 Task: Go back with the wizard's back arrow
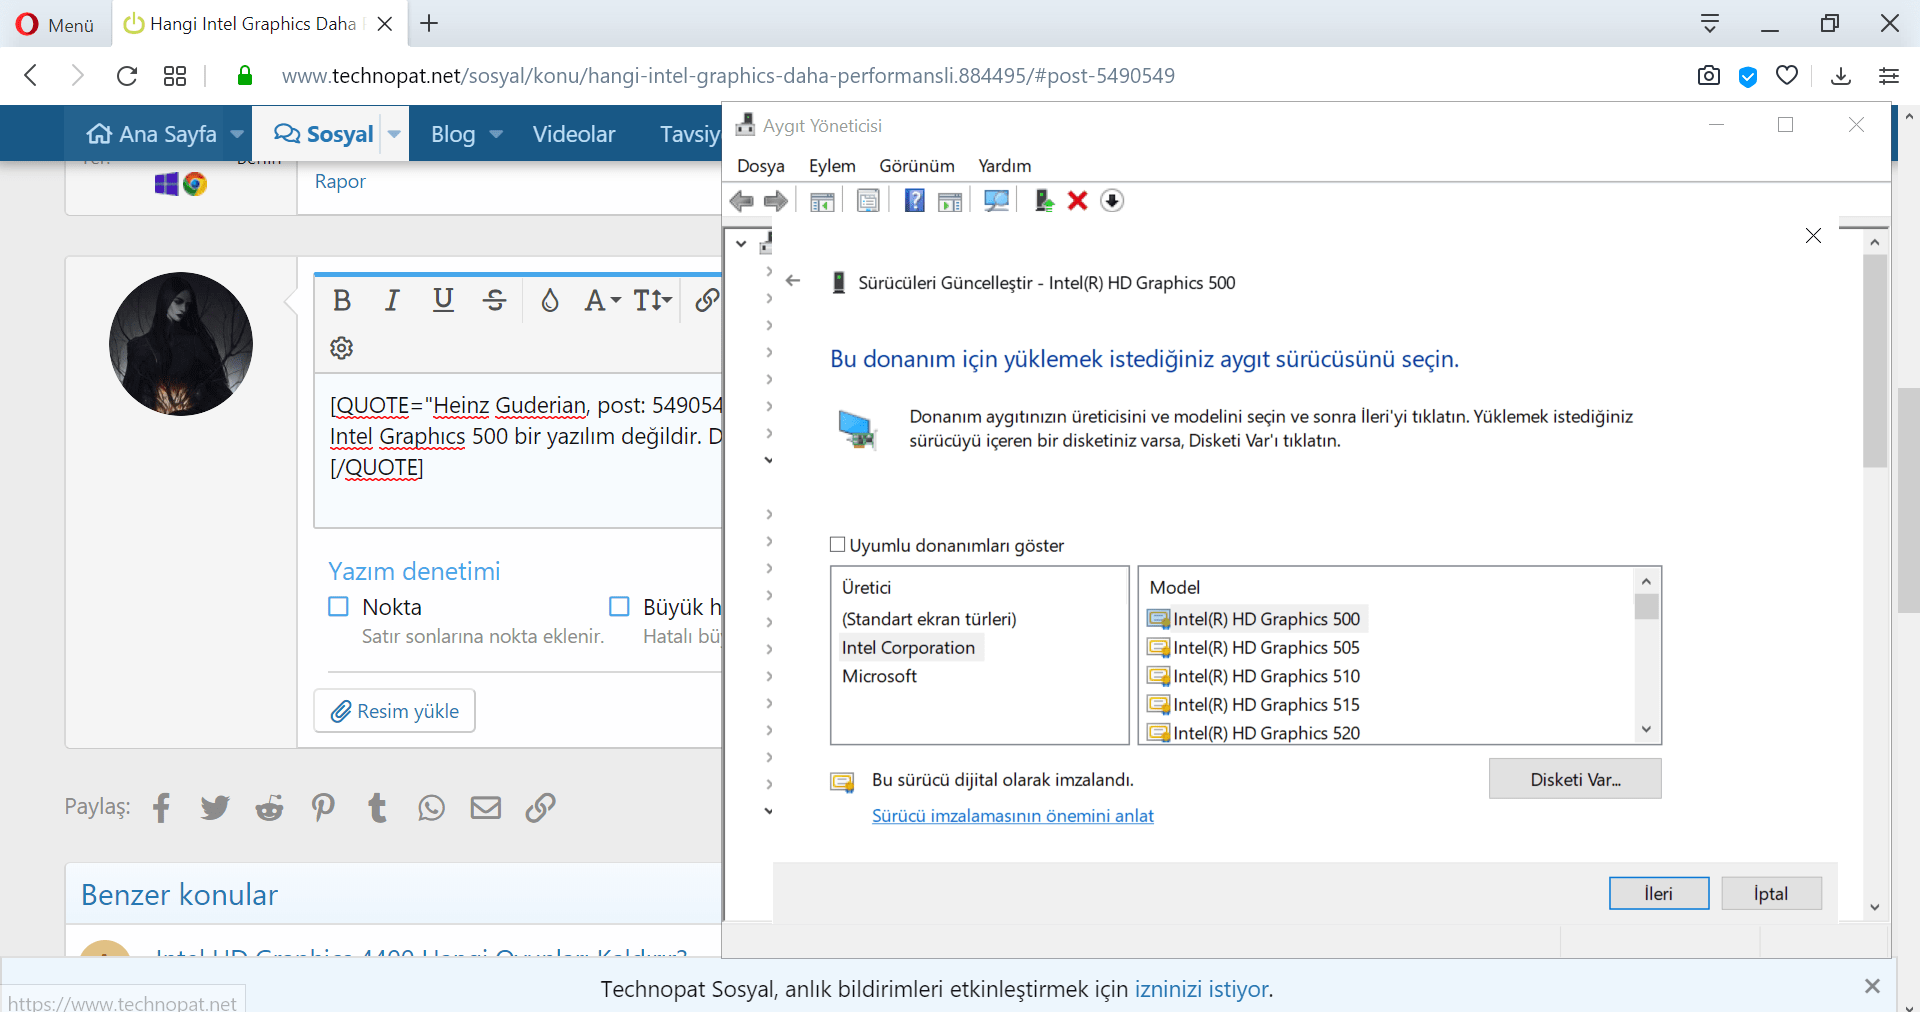[793, 281]
